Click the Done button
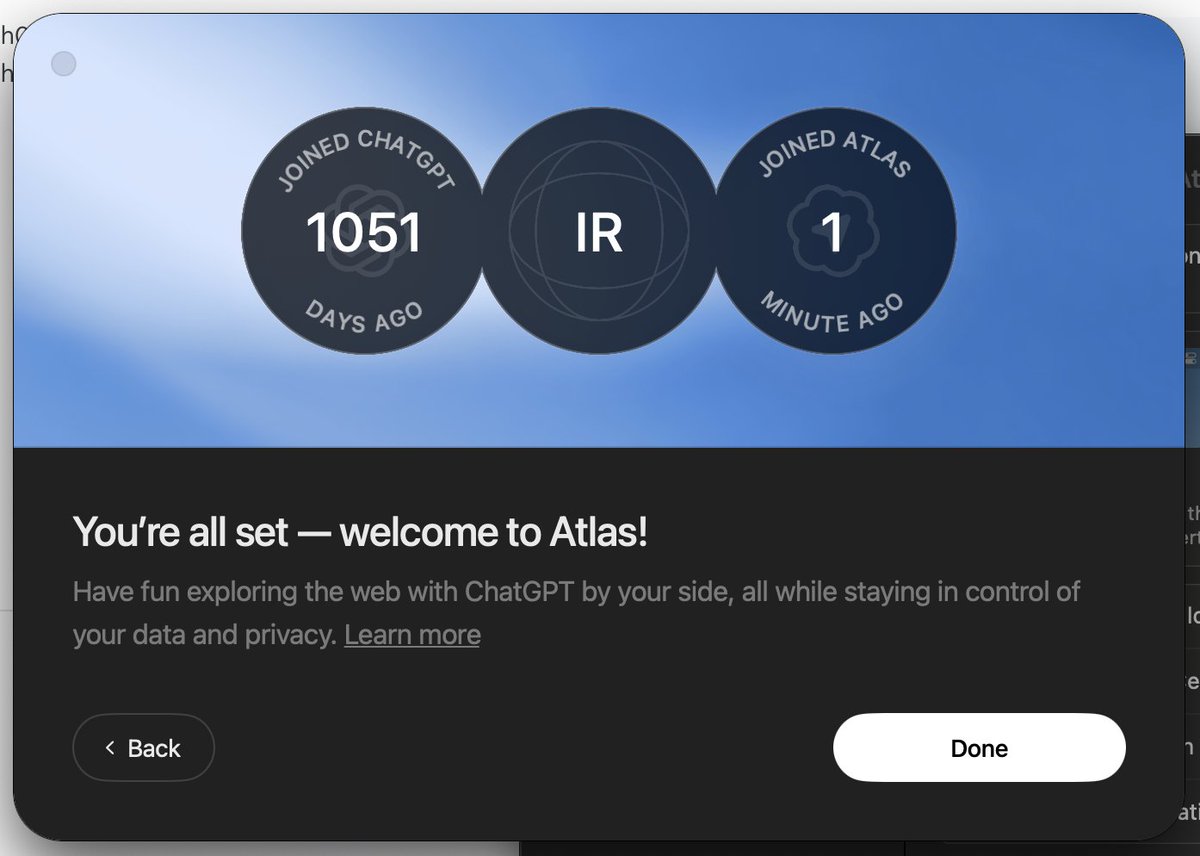The width and height of the screenshot is (1200, 856). (x=979, y=747)
